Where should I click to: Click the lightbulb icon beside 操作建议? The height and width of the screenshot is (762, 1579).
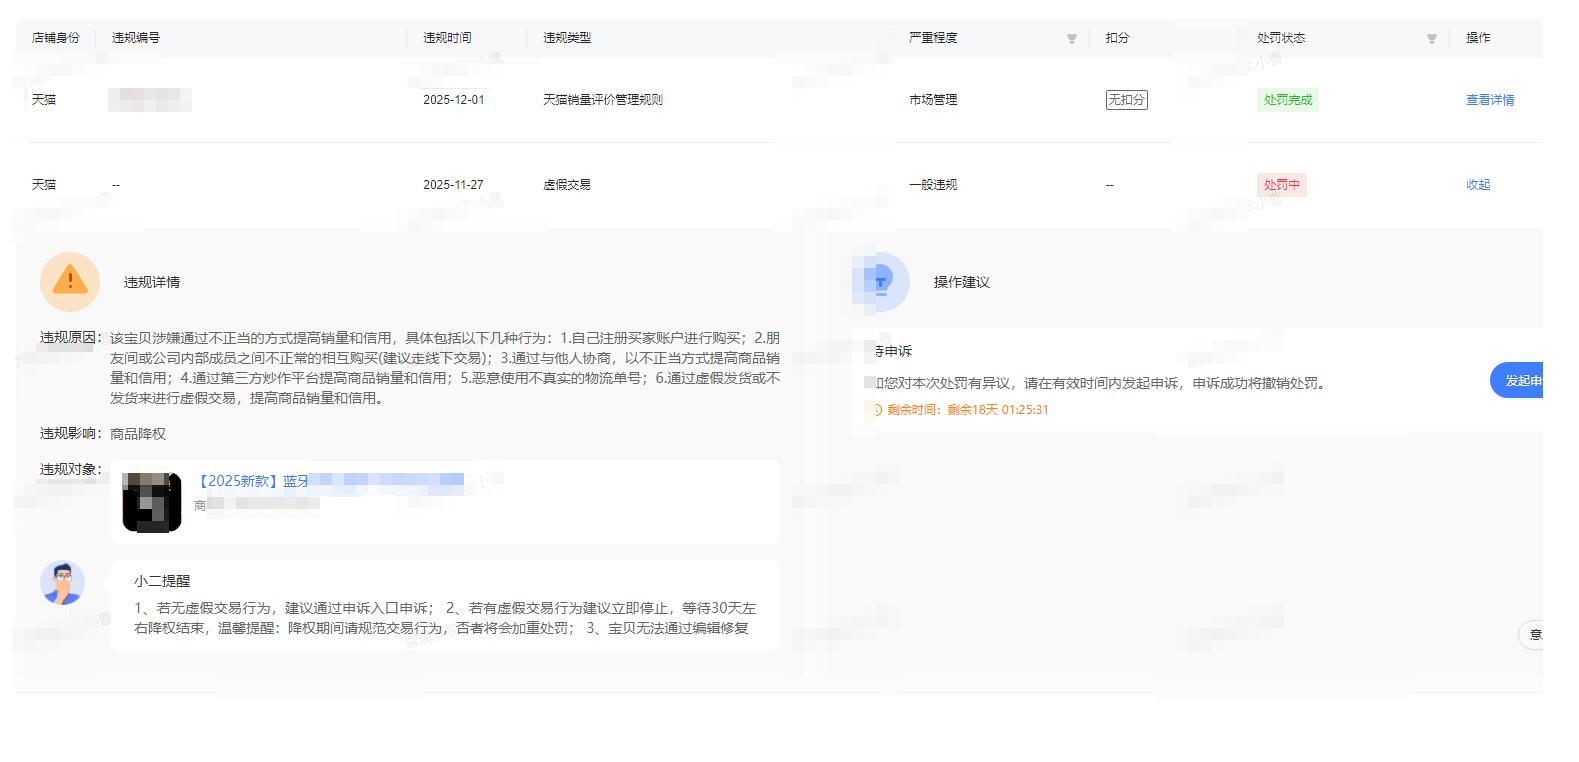[881, 281]
